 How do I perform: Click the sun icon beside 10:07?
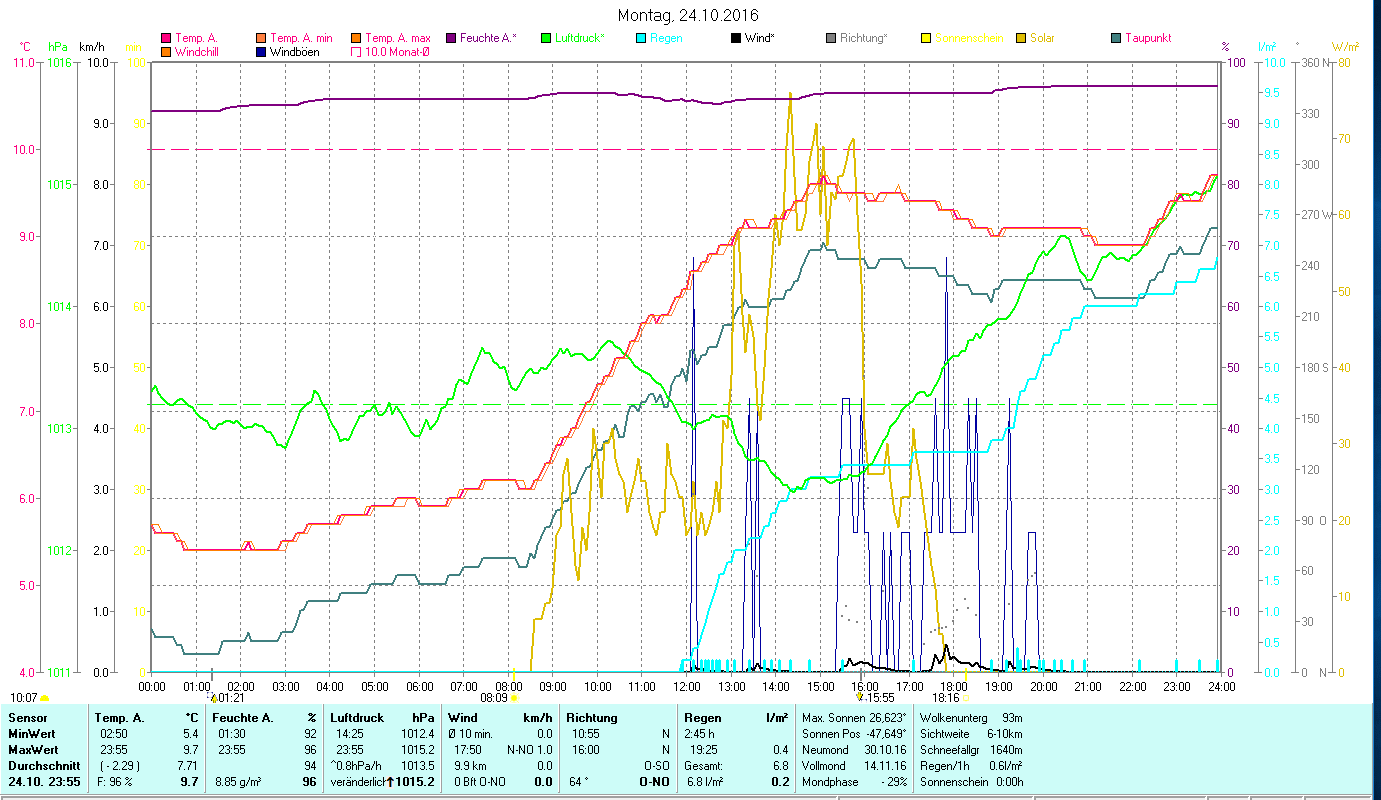click(x=44, y=698)
